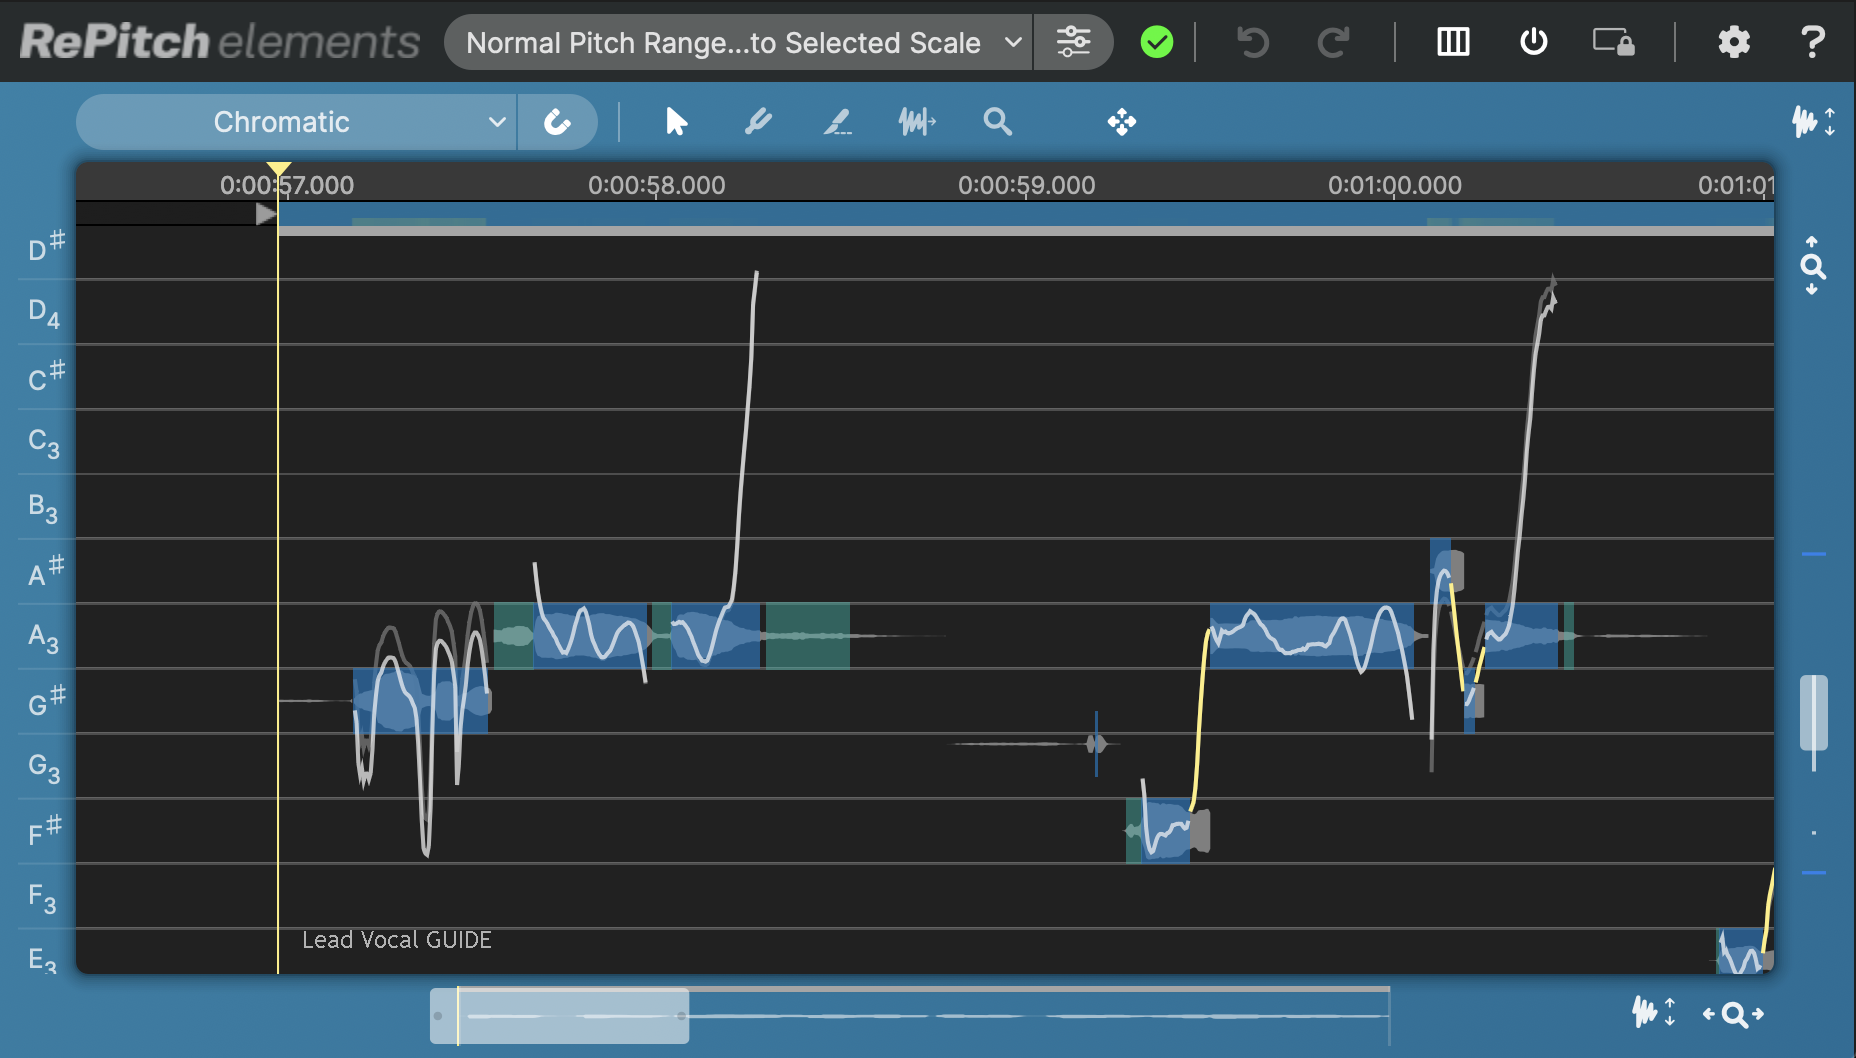Open the Chromatic scale dropdown
Viewport: 1856px width, 1058px height.
296,122
